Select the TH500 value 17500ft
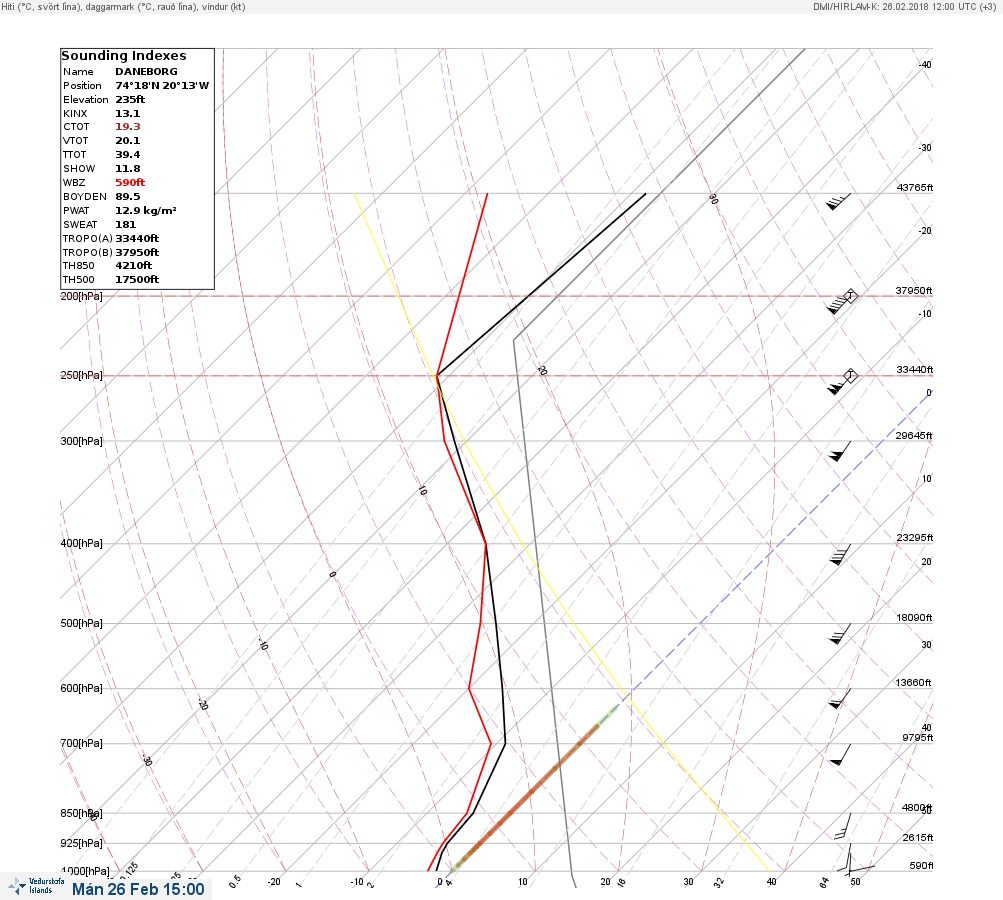Screen dimensions: 1003x900 click(137, 280)
